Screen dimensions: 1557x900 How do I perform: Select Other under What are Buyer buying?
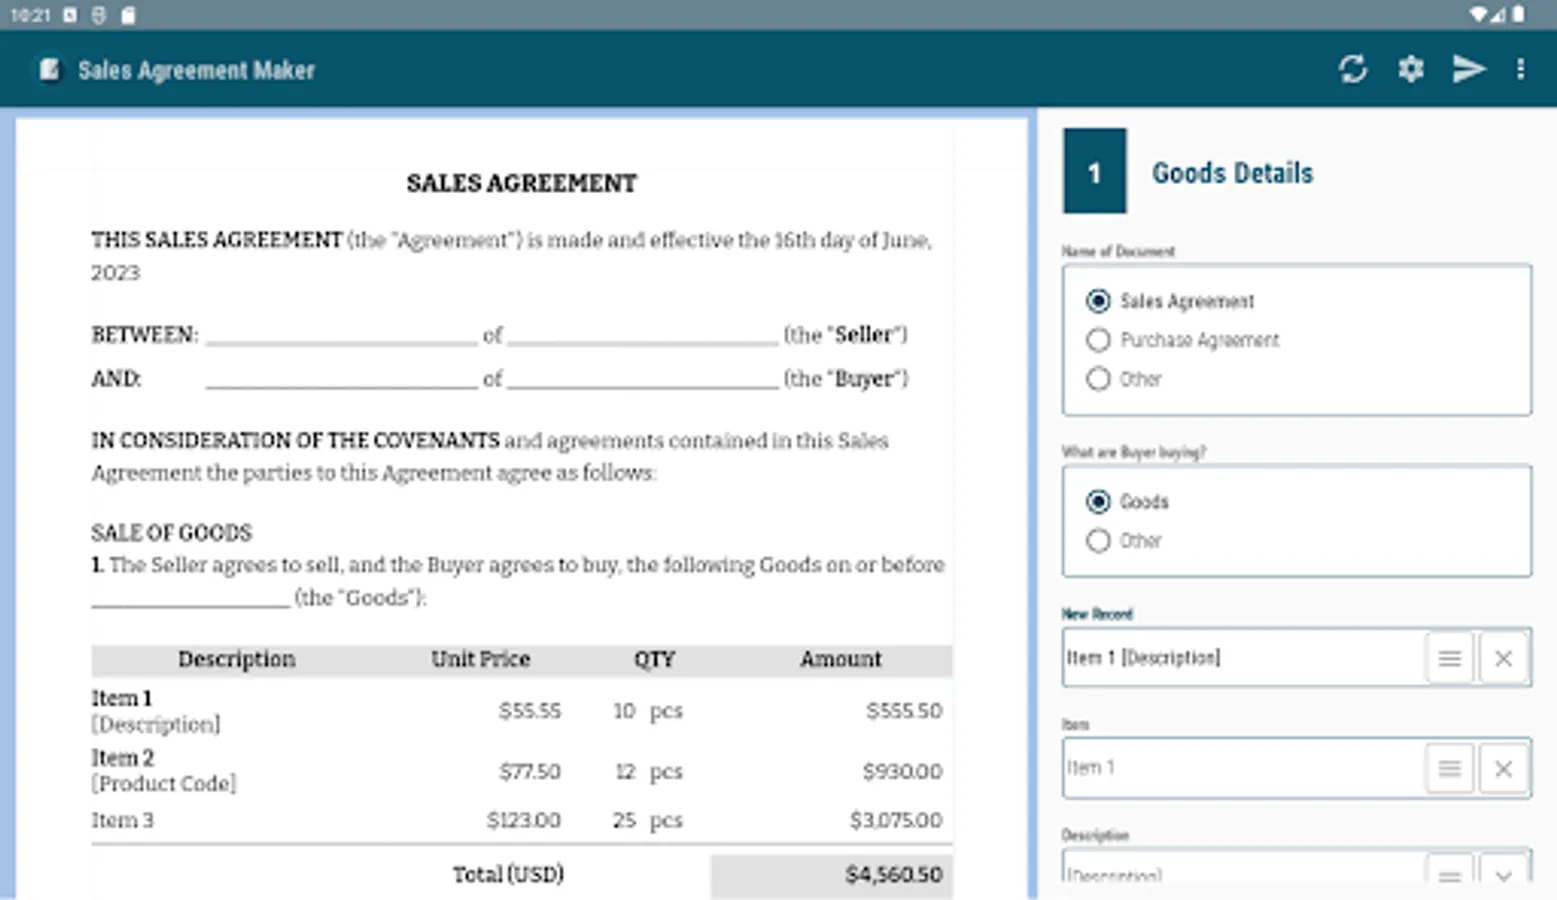[x=1098, y=540]
